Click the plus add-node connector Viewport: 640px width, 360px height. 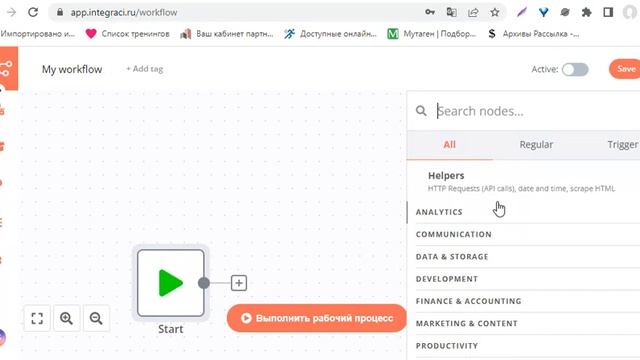(x=239, y=283)
